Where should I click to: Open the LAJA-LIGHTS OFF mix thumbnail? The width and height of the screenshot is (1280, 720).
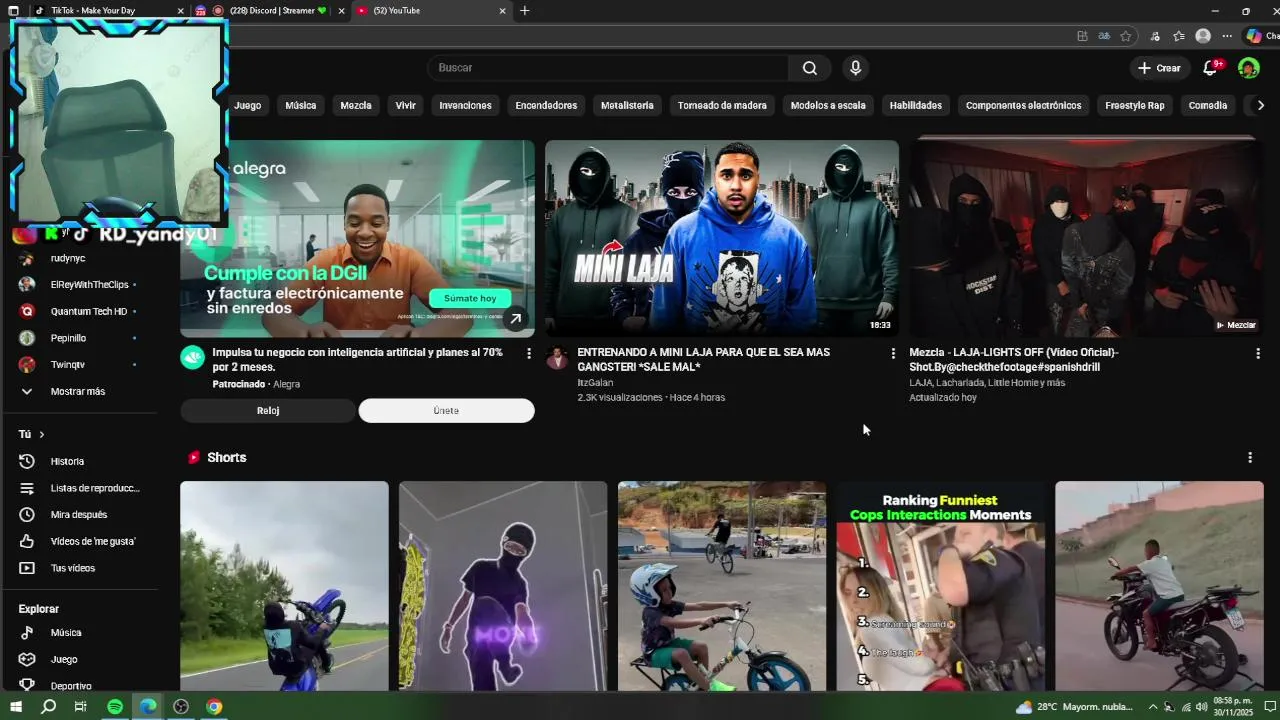pyautogui.click(x=1086, y=238)
